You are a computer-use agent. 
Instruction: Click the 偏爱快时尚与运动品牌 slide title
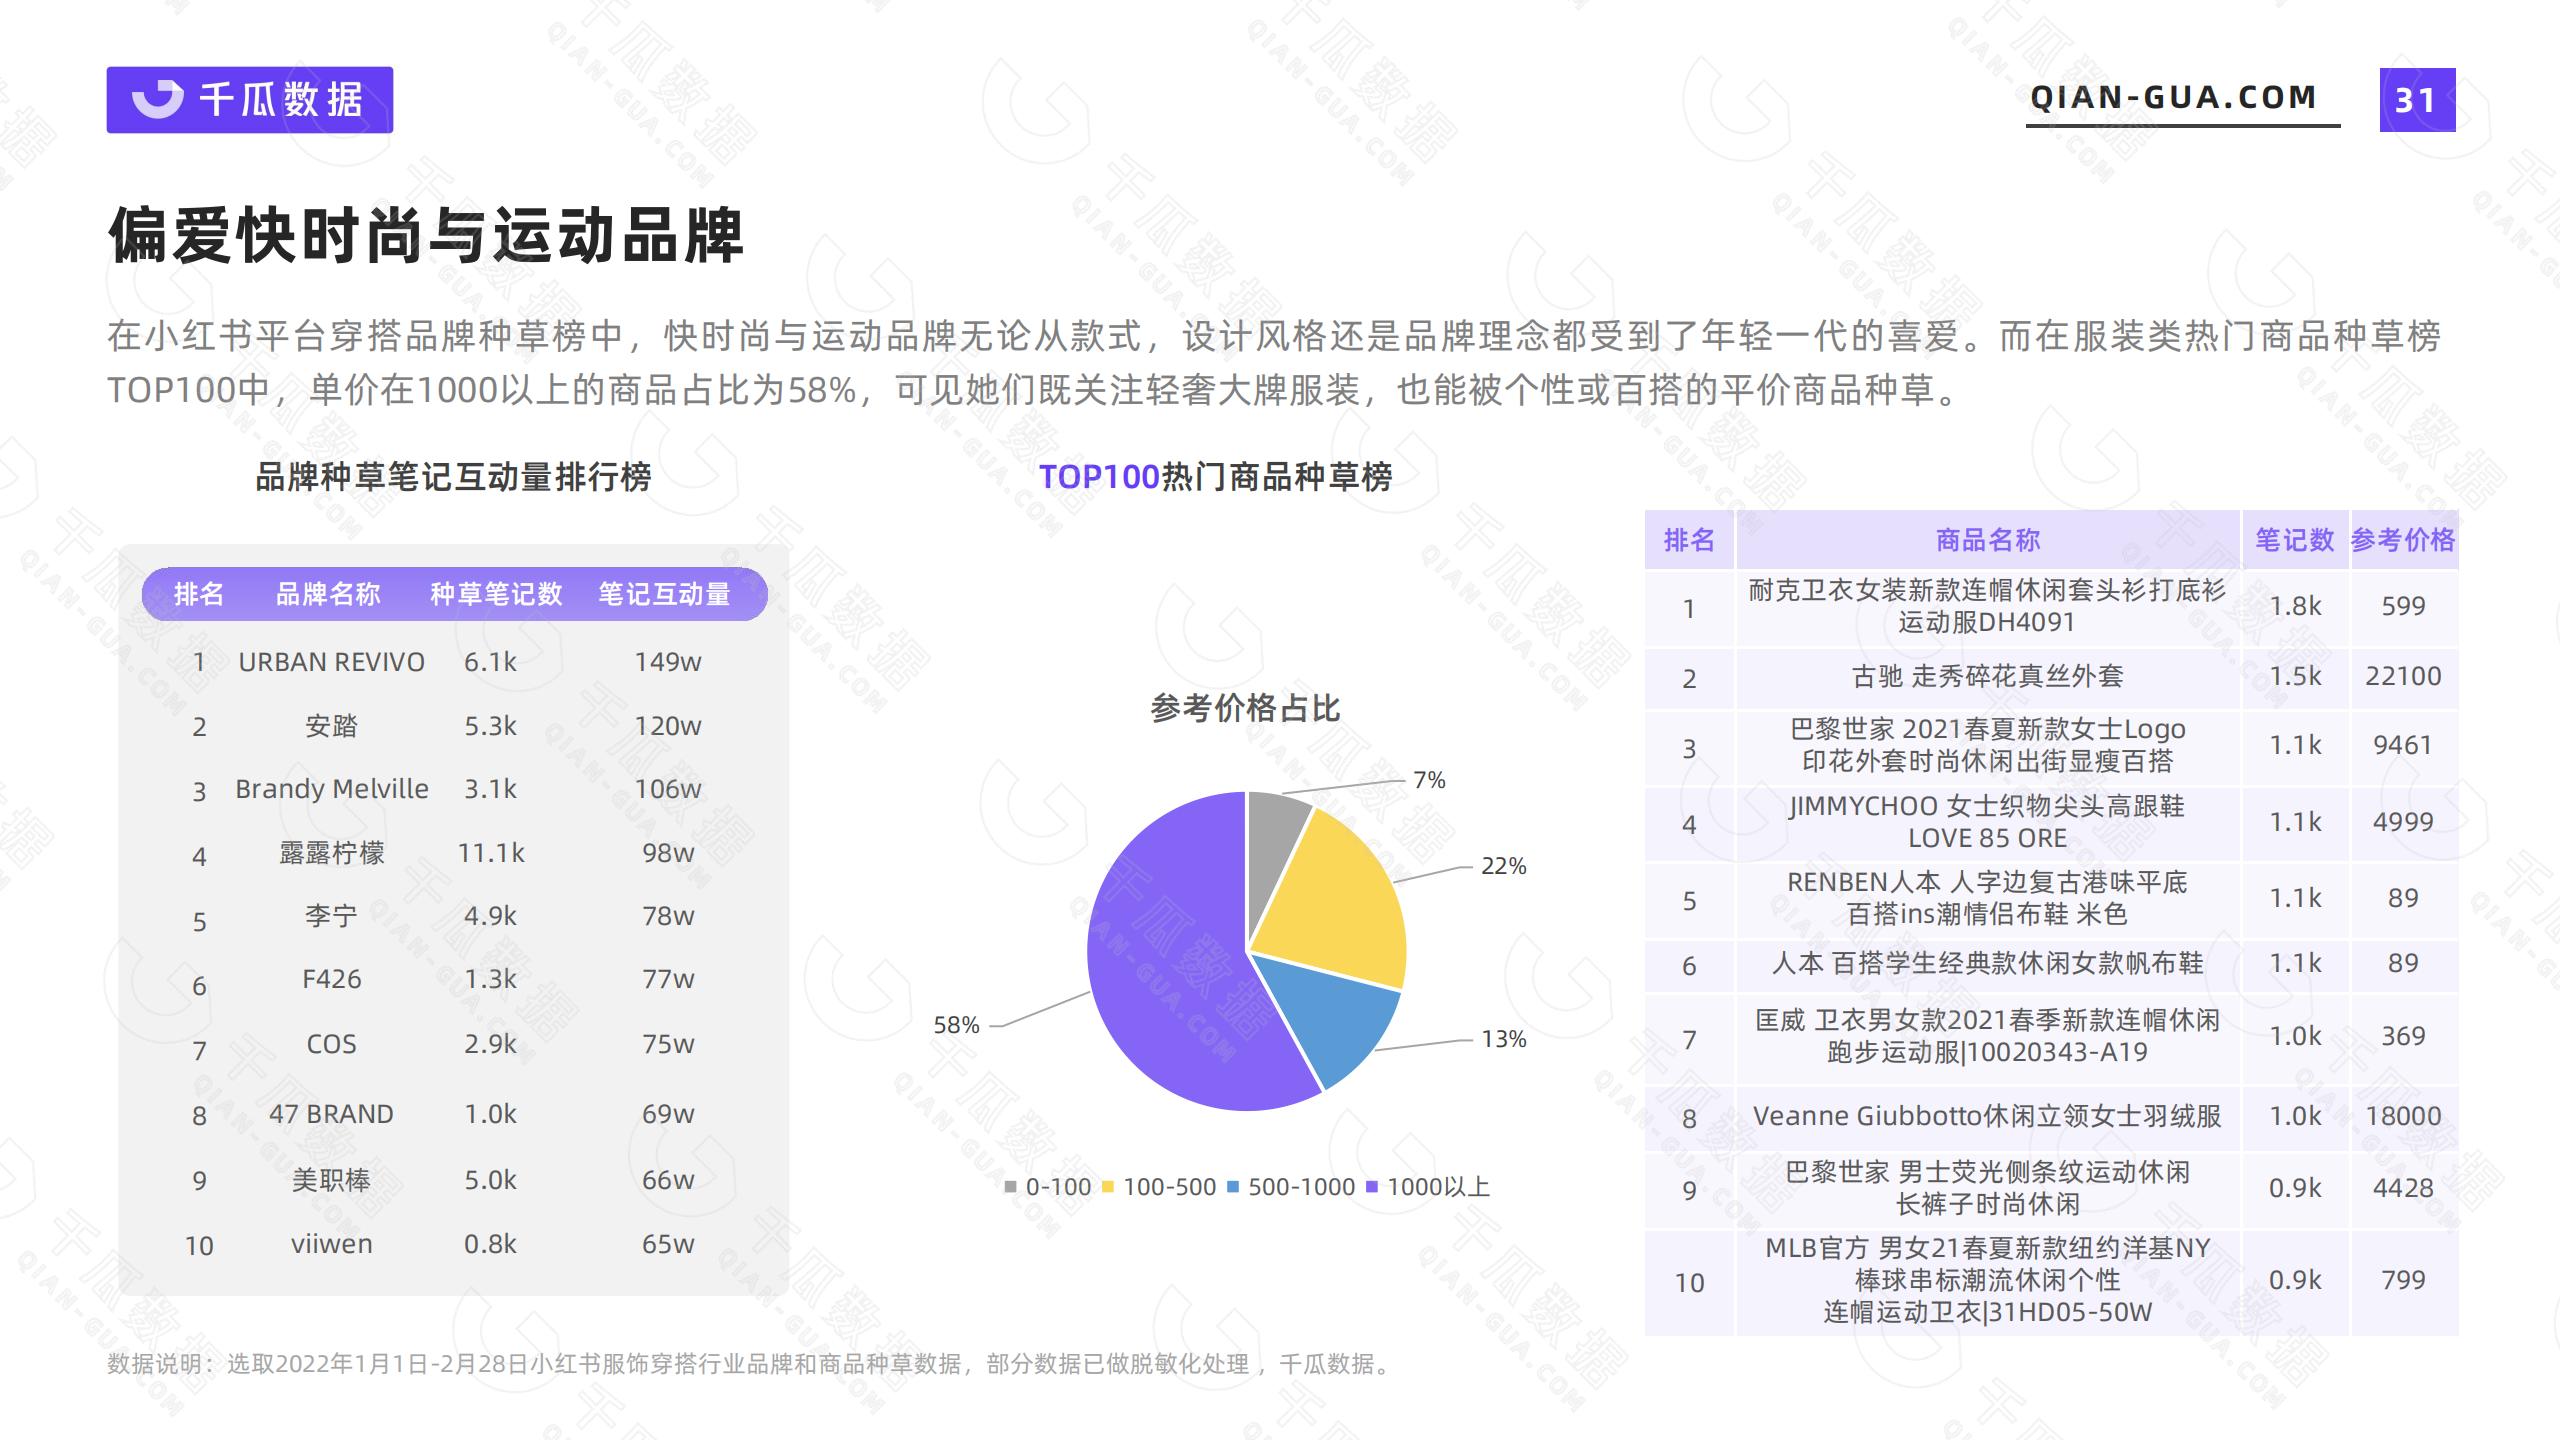tap(426, 237)
